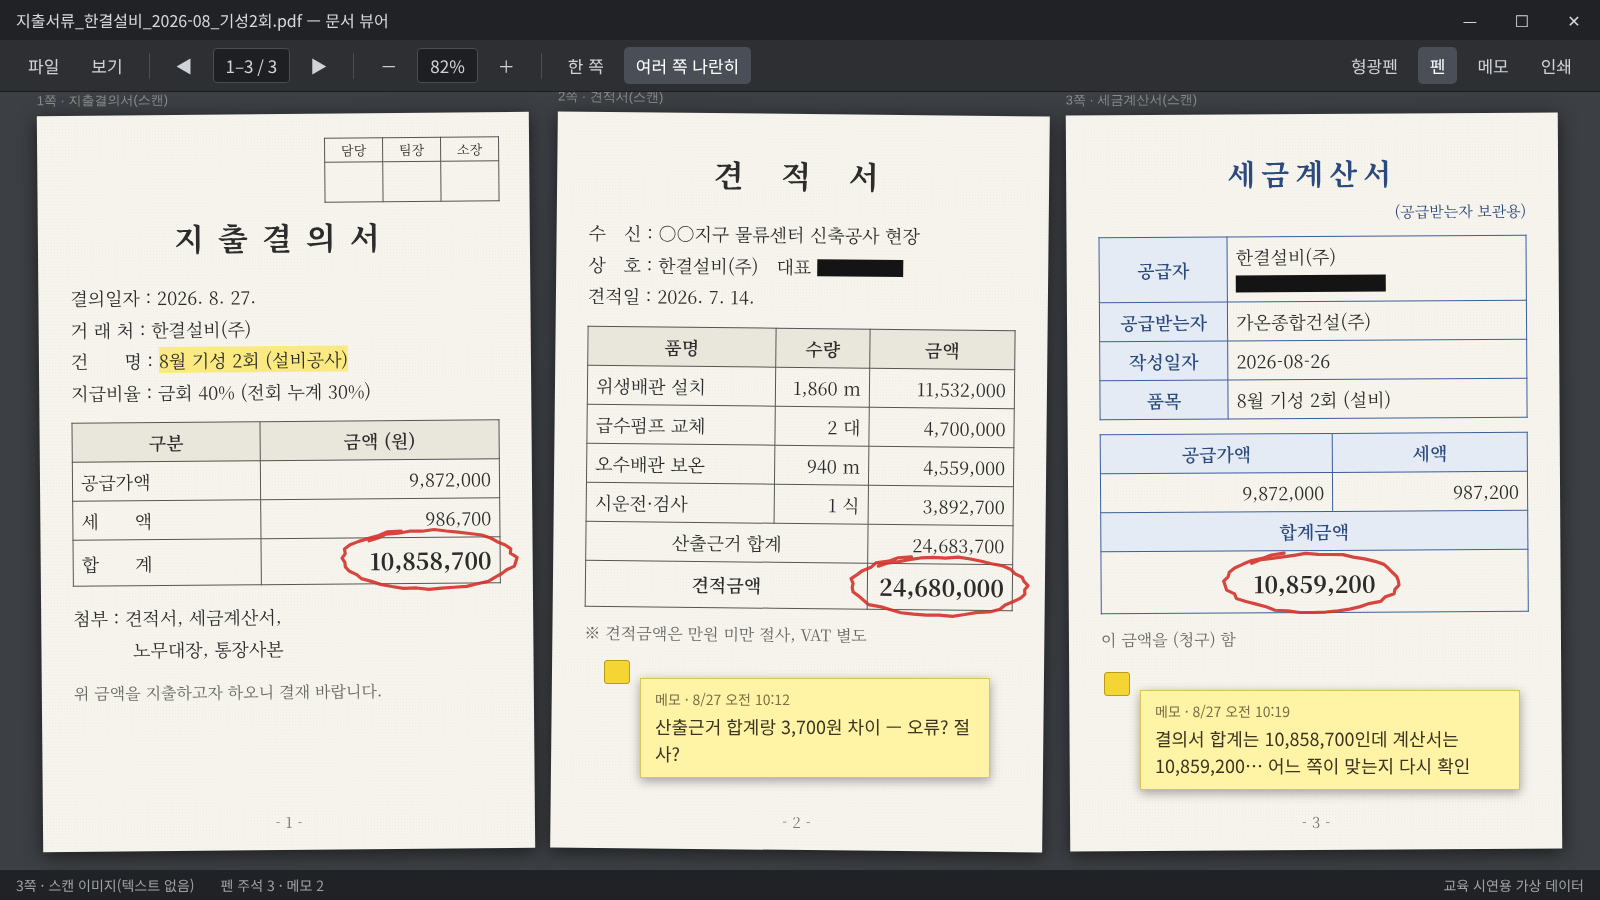Click the 세액 value 986,700 on page 1
The width and height of the screenshot is (1600, 900).
click(x=458, y=519)
